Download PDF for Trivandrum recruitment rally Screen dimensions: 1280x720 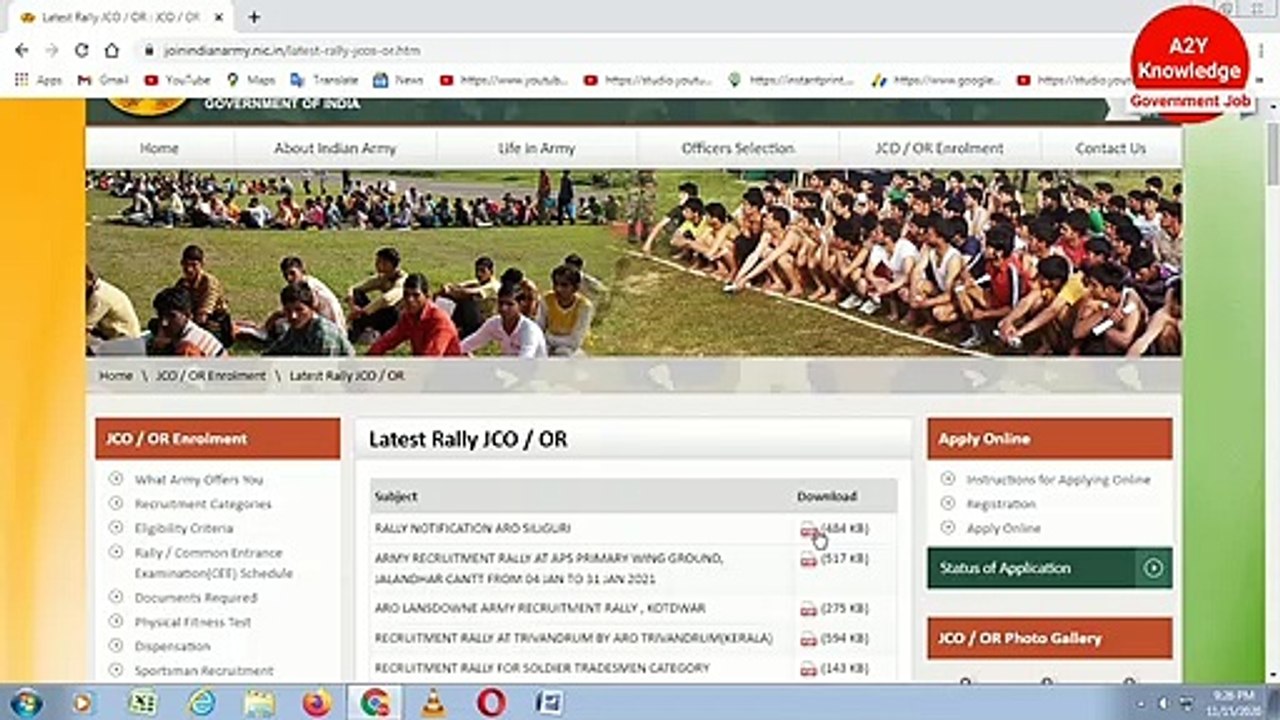(x=808, y=639)
